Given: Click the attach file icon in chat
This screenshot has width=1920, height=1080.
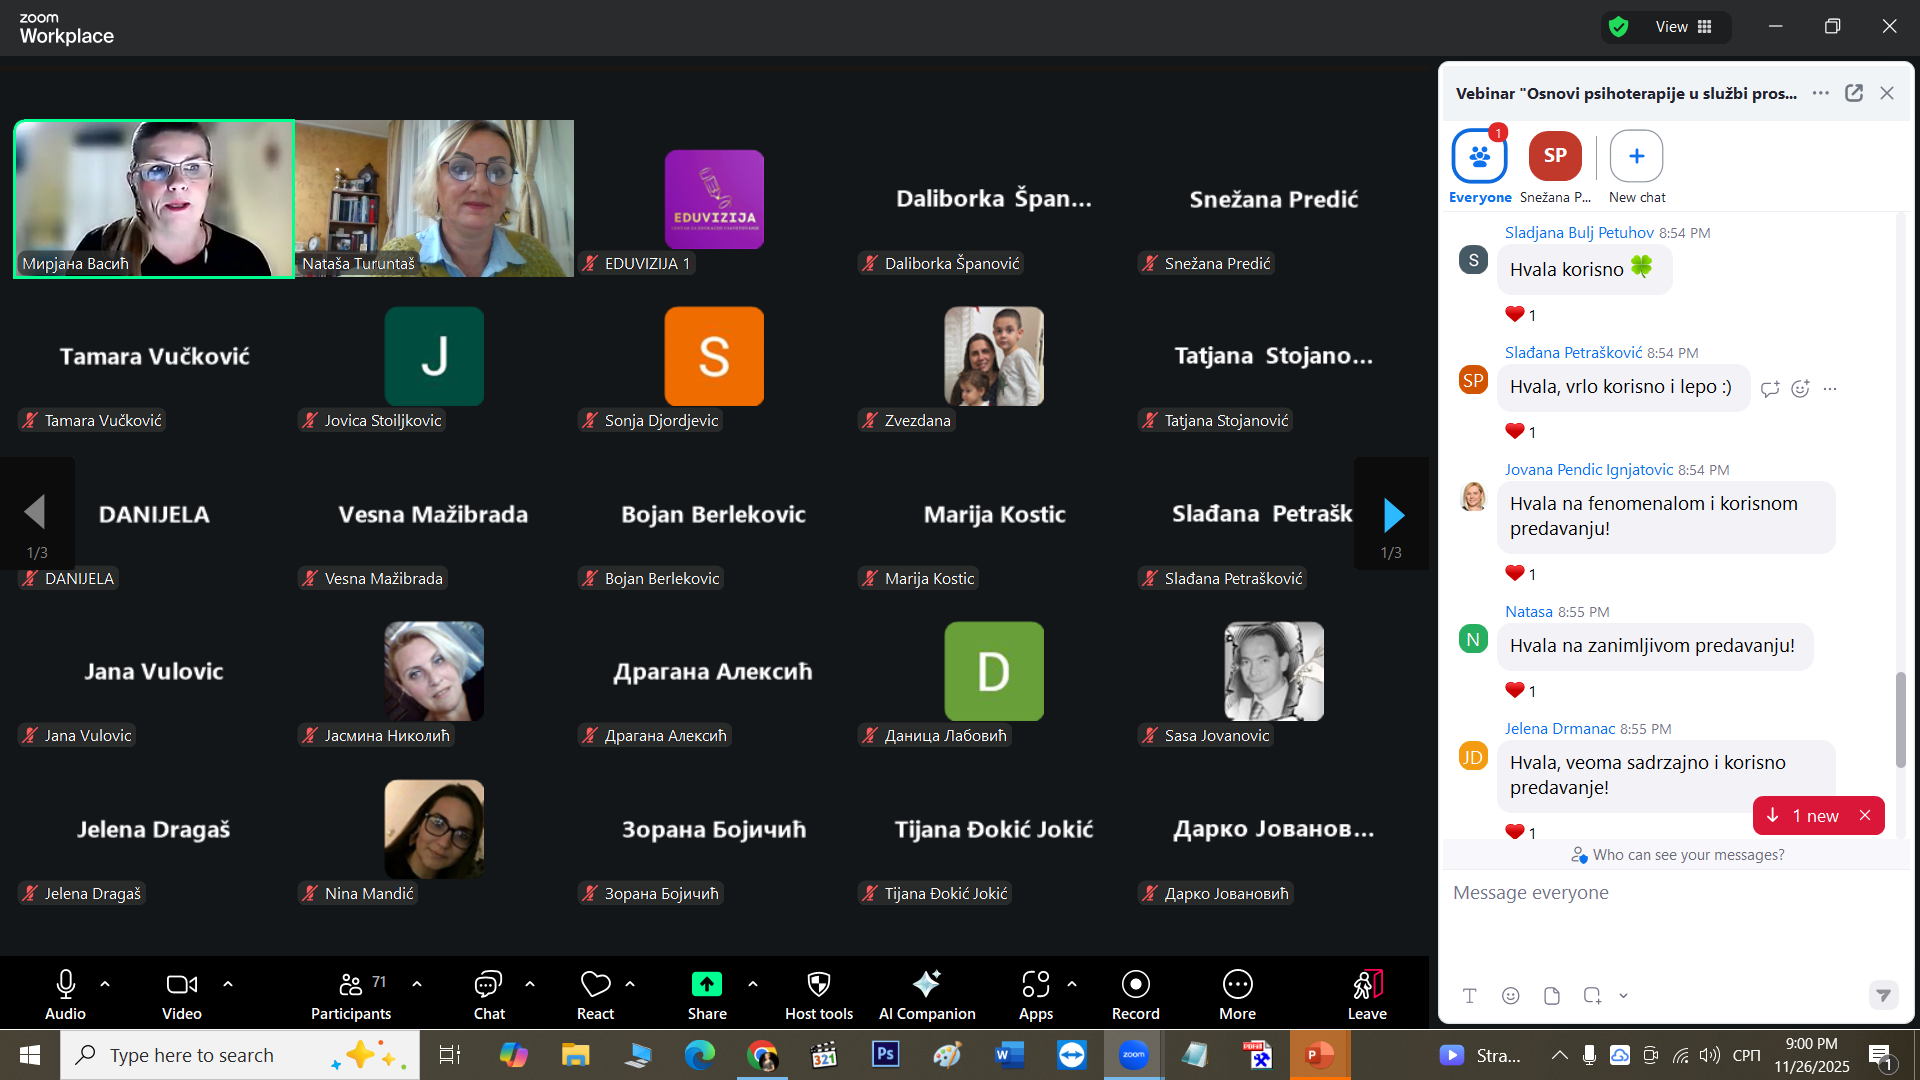Looking at the screenshot, I should tap(1551, 996).
